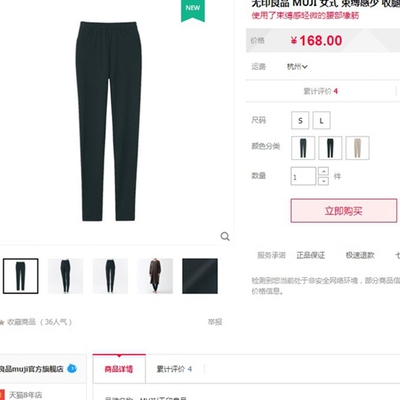Increase quantity with the up arrow
400x400 pixels.
[323, 171]
